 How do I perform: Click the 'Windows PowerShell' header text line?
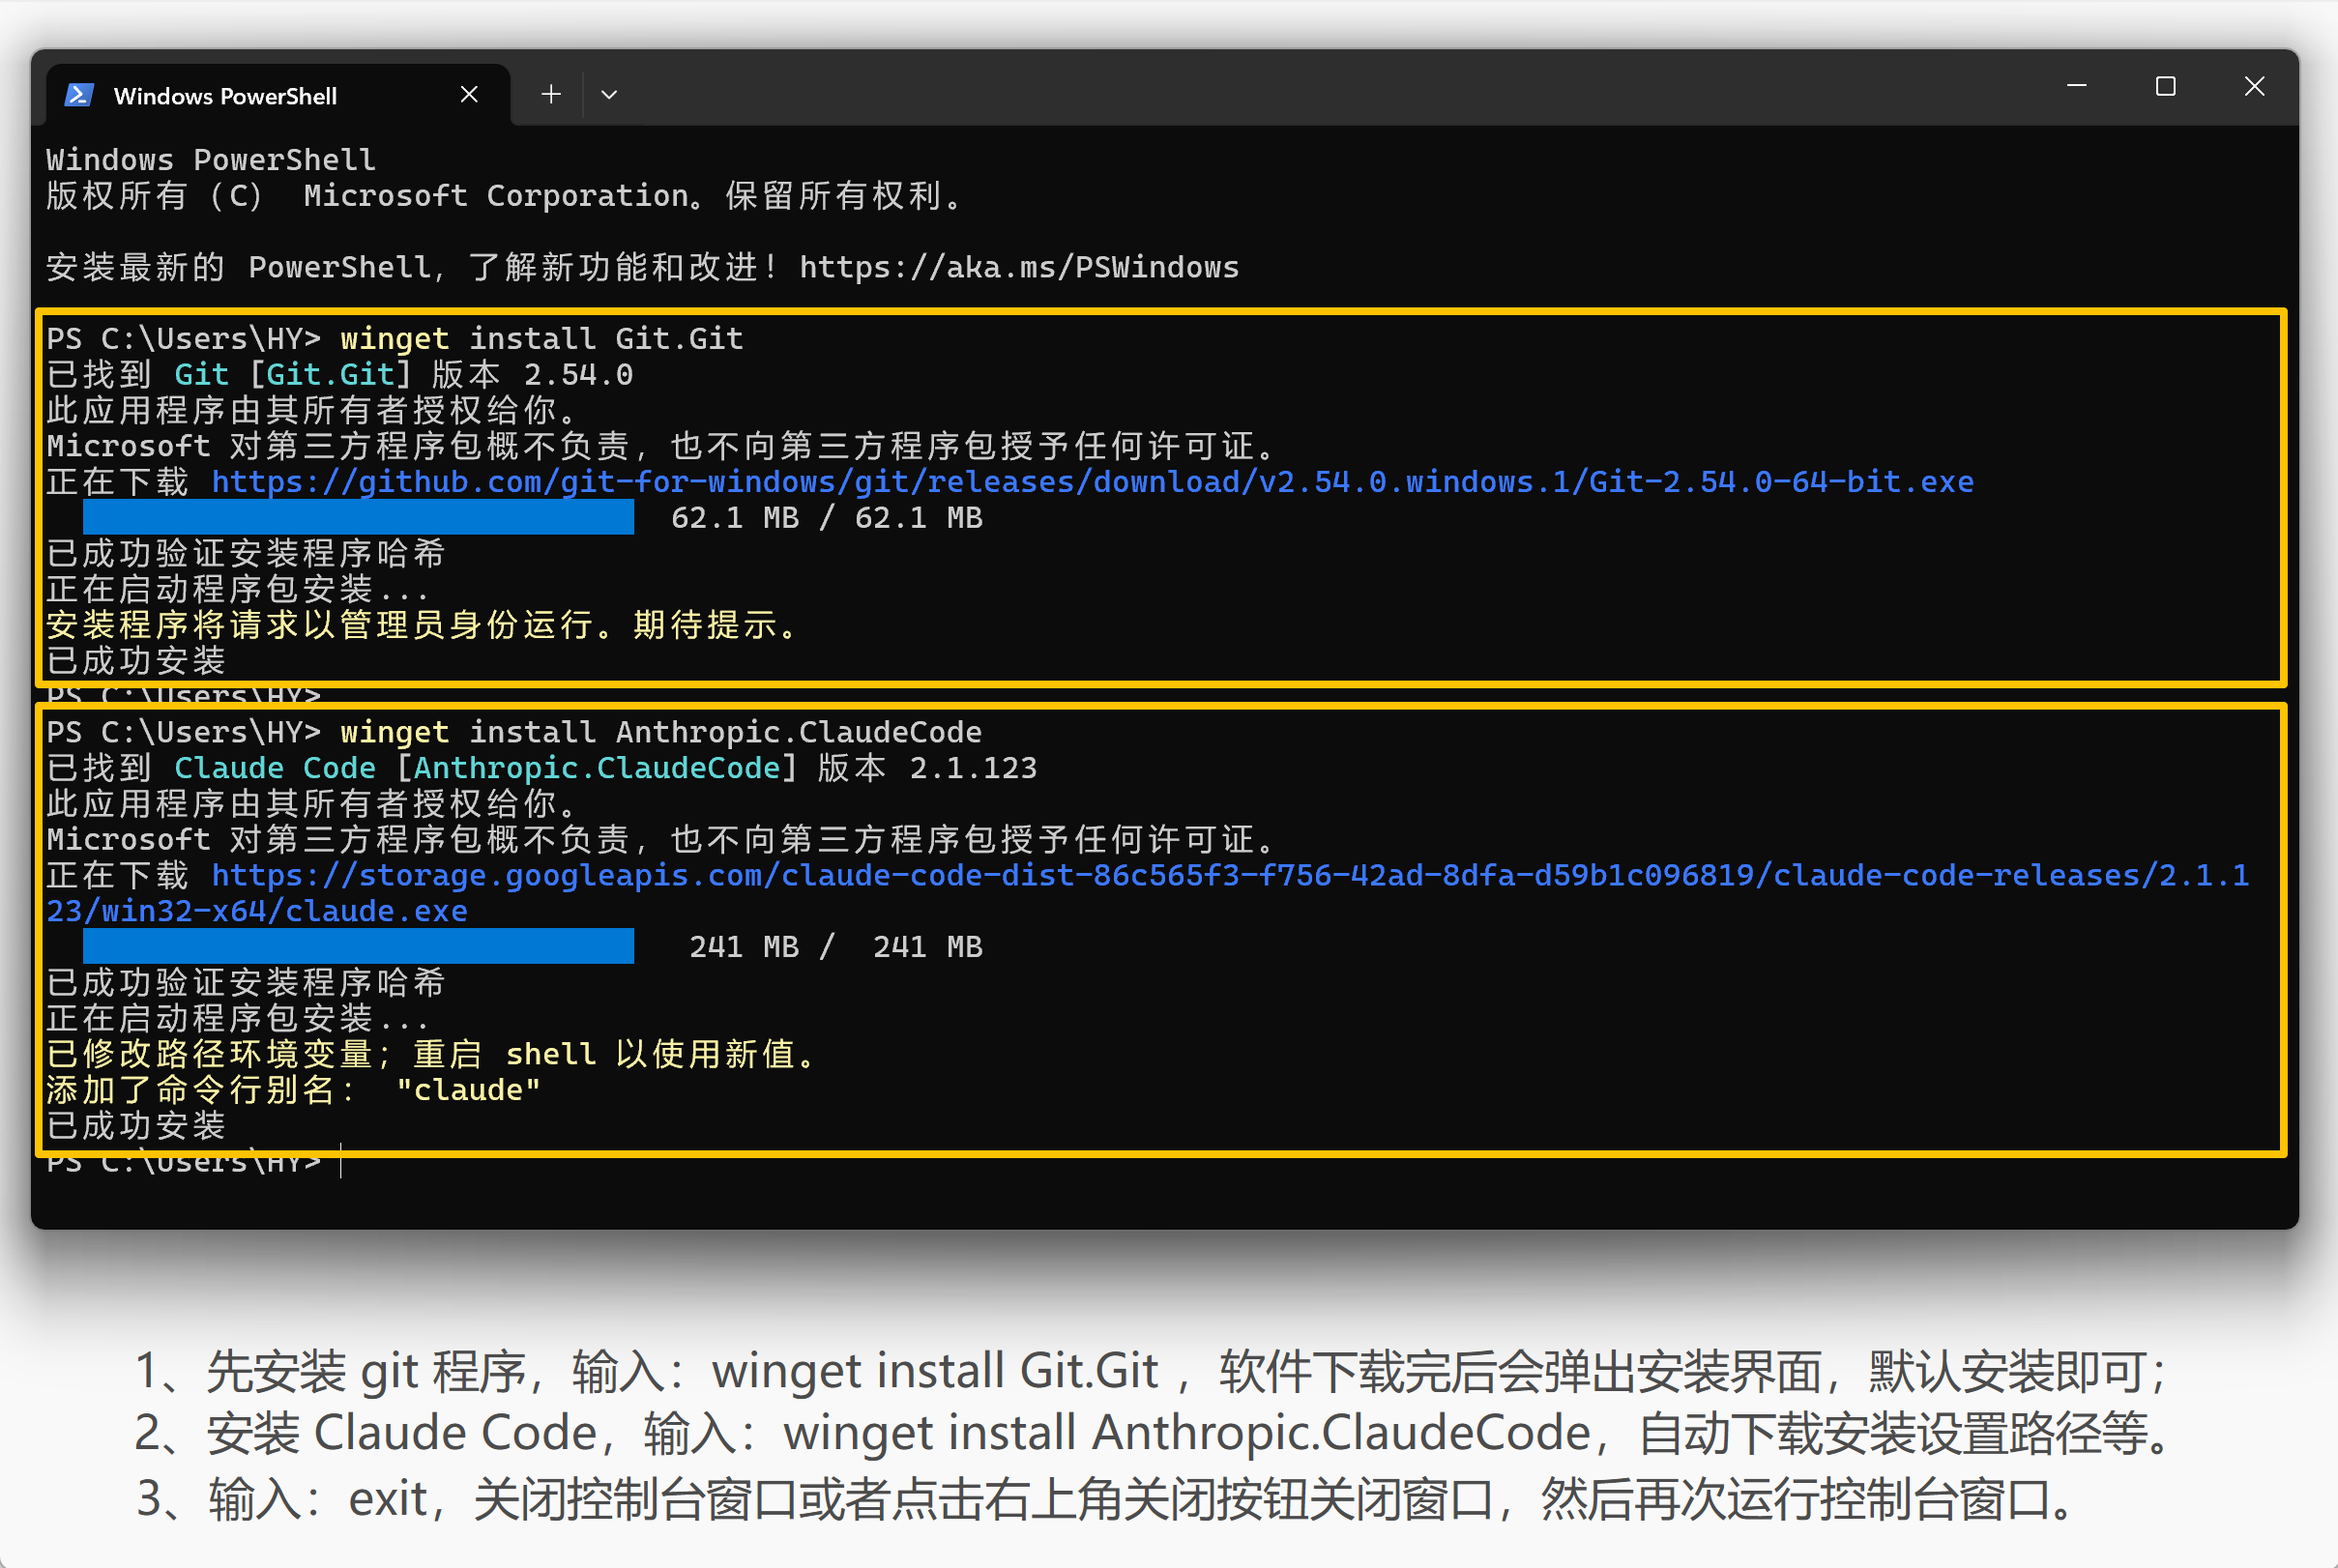(211, 160)
